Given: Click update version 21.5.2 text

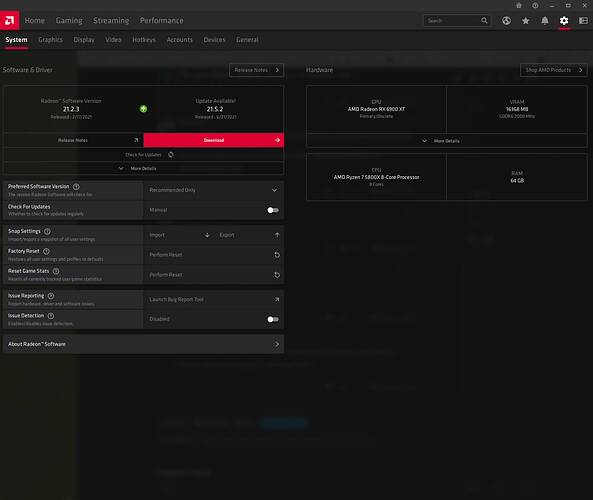Looking at the screenshot, I should click(215, 109).
